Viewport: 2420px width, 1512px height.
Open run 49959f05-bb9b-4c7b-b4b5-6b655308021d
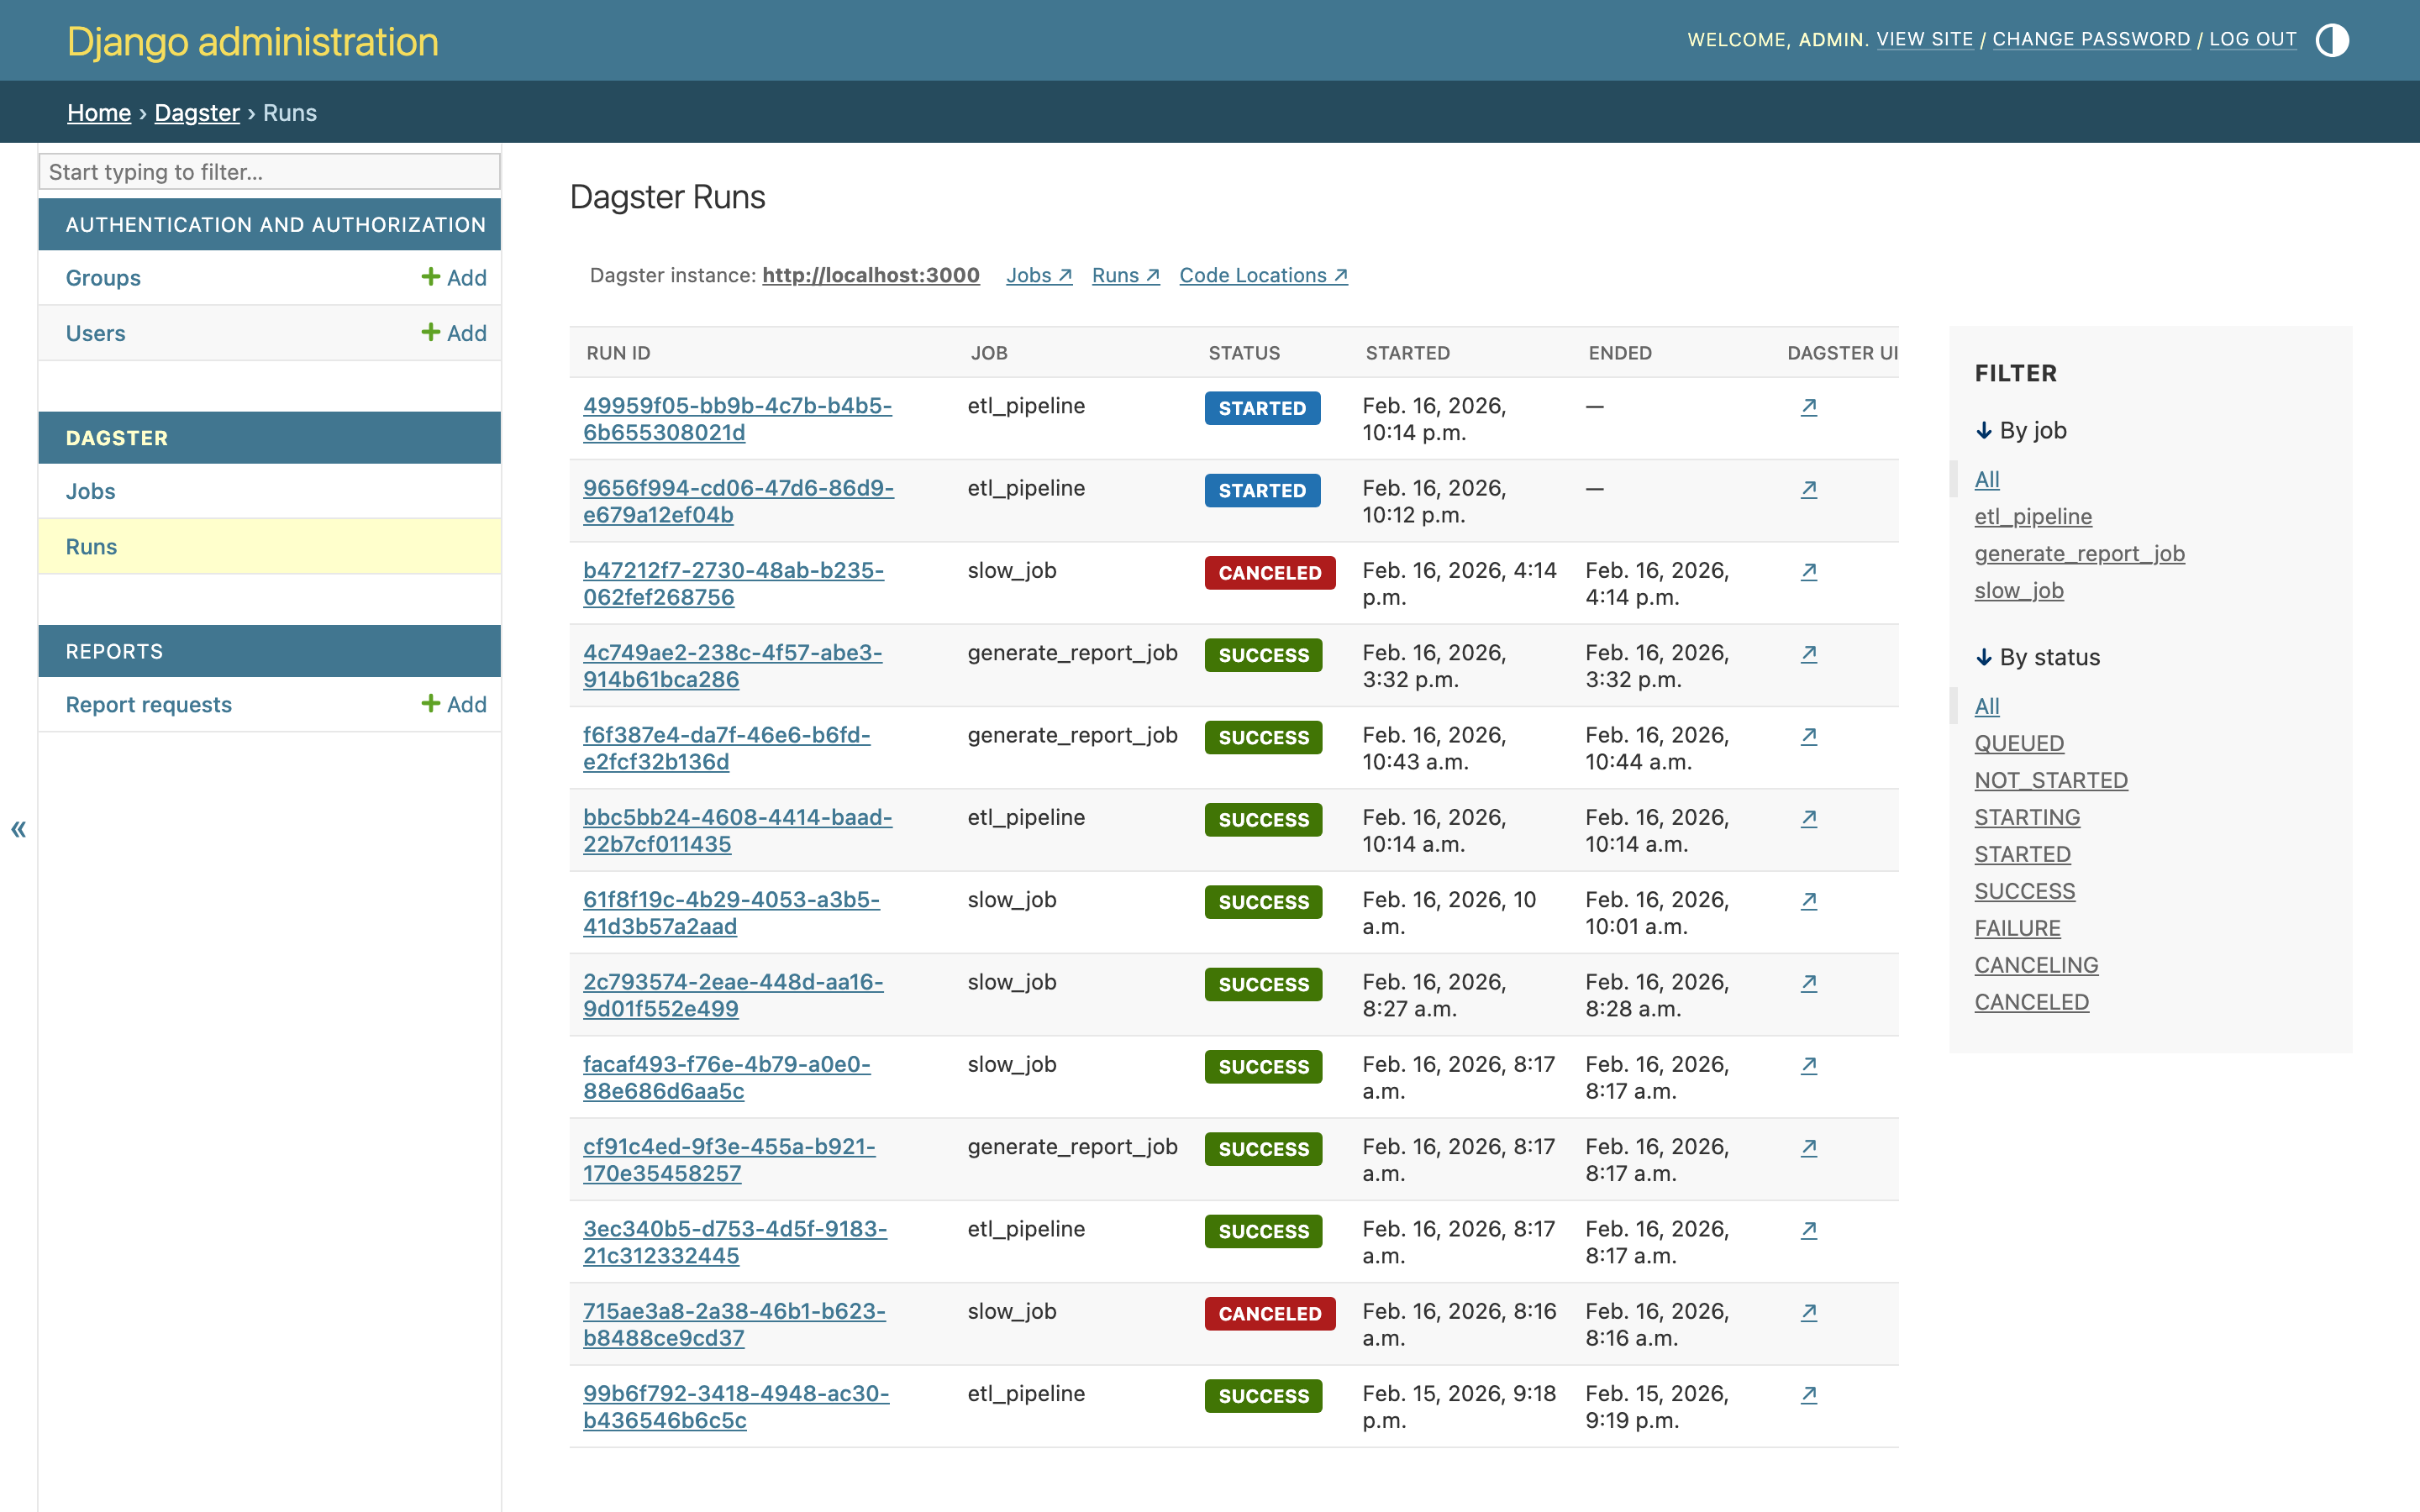737,419
